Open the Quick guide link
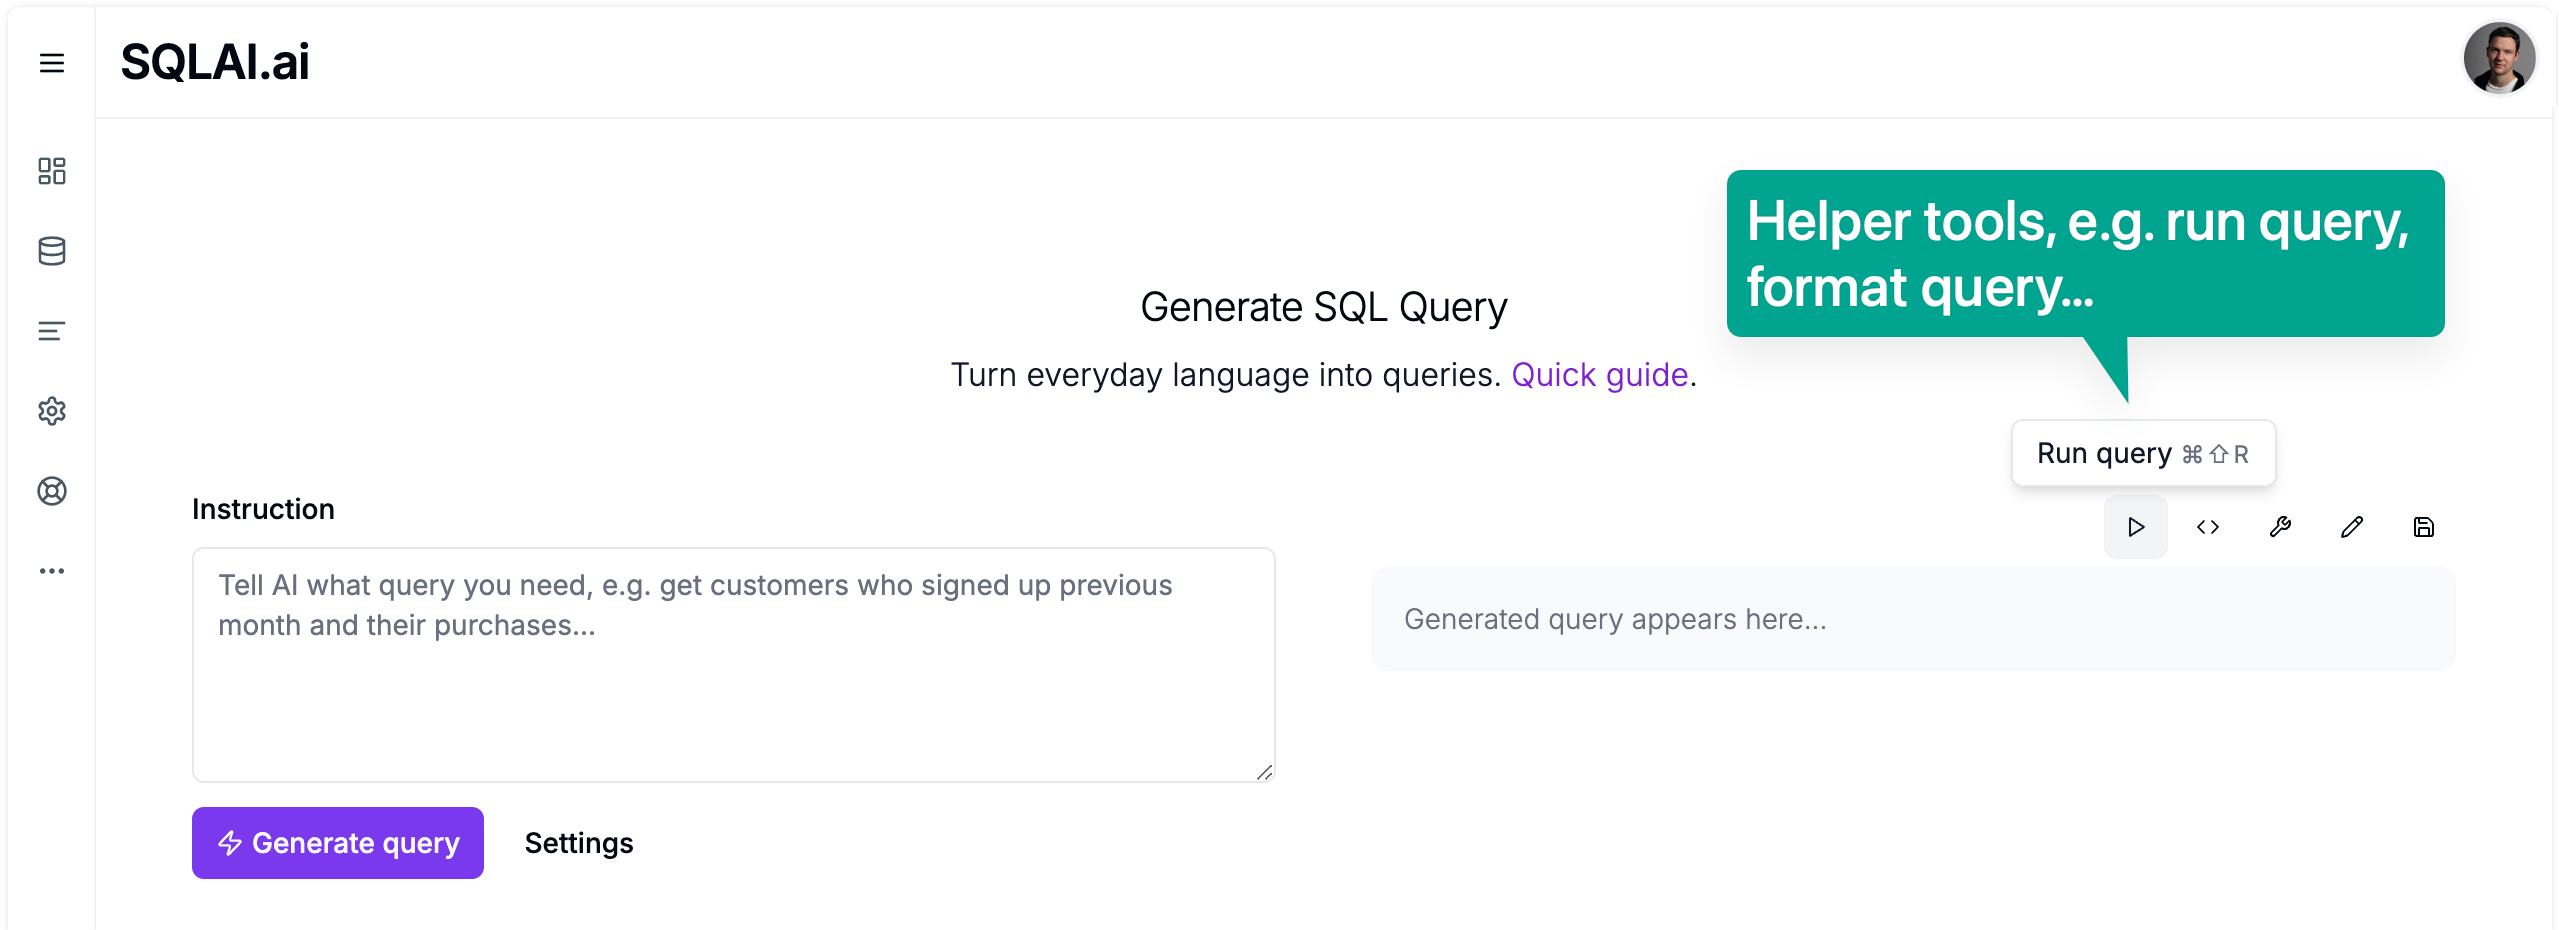The width and height of the screenshot is (2559, 930). click(x=1600, y=375)
